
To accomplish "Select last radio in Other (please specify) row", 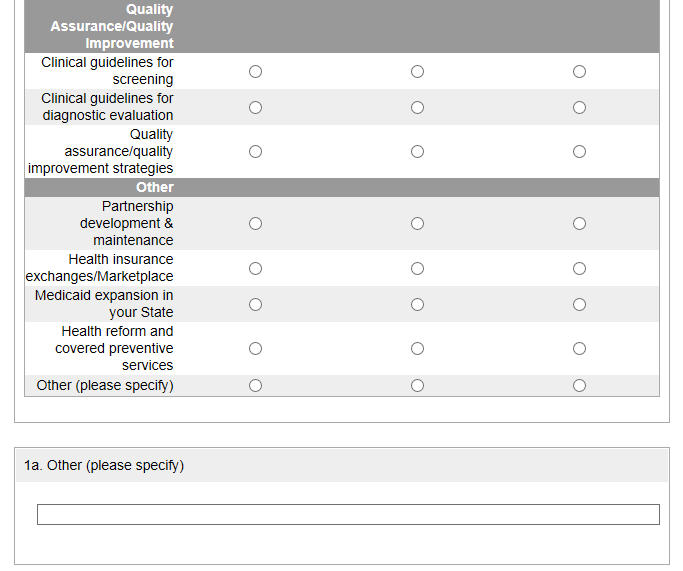I will point(579,385).
